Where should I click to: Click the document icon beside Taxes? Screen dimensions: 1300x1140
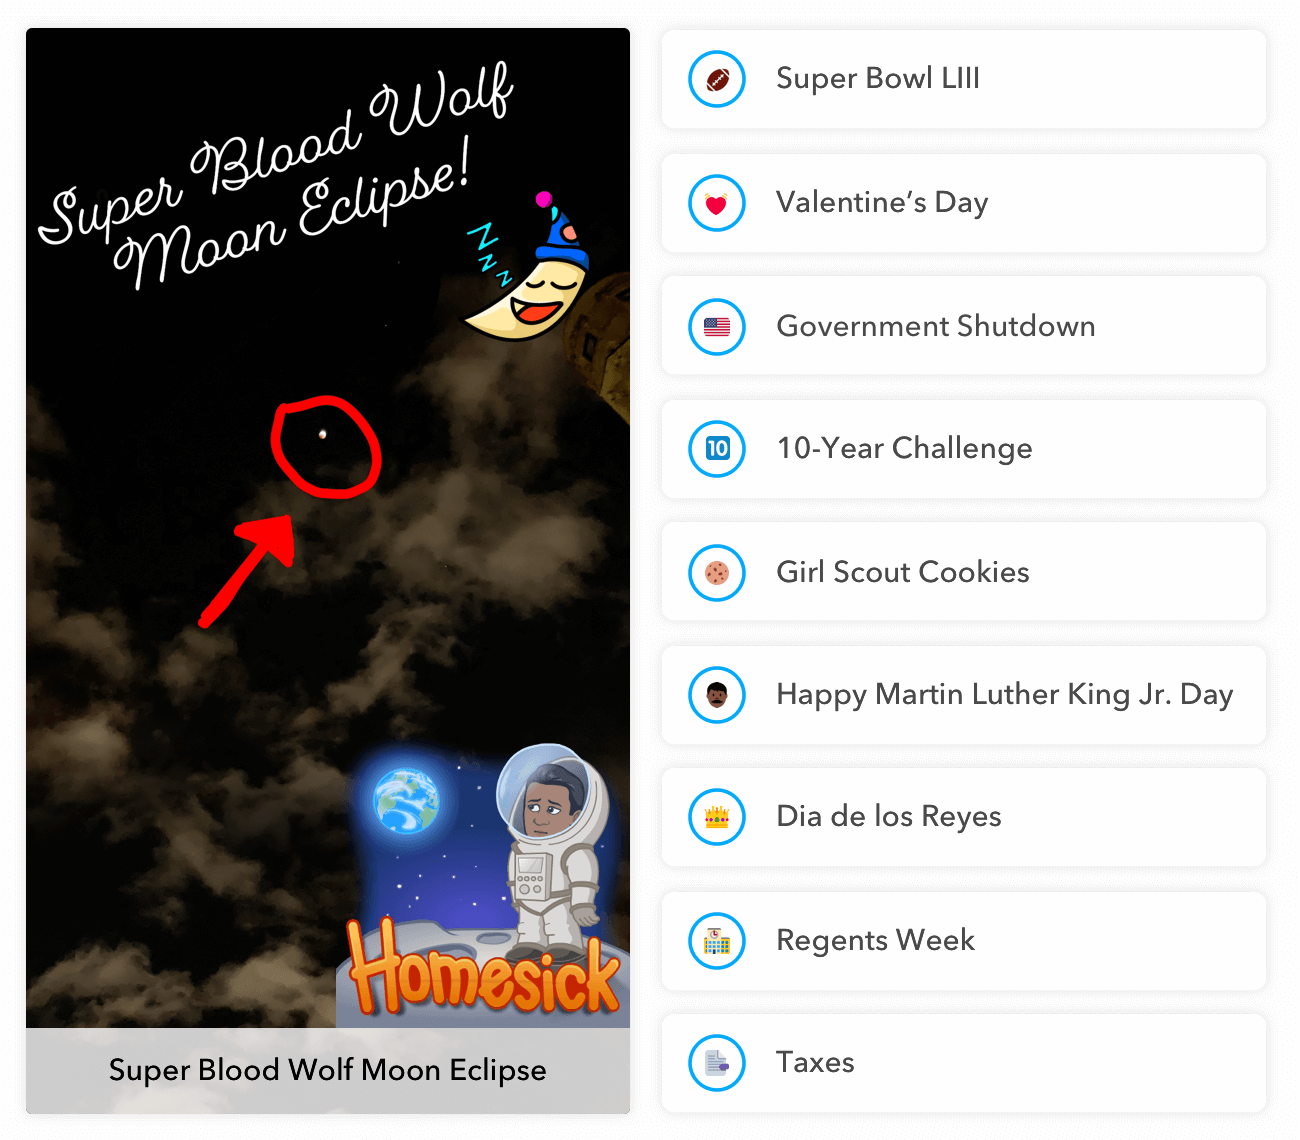(x=717, y=1063)
